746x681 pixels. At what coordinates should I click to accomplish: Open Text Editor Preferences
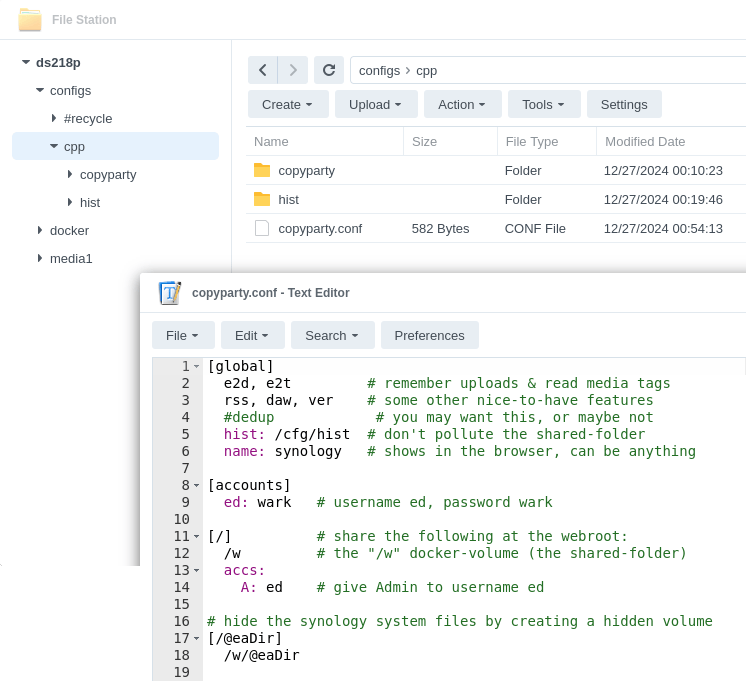pyautogui.click(x=430, y=336)
